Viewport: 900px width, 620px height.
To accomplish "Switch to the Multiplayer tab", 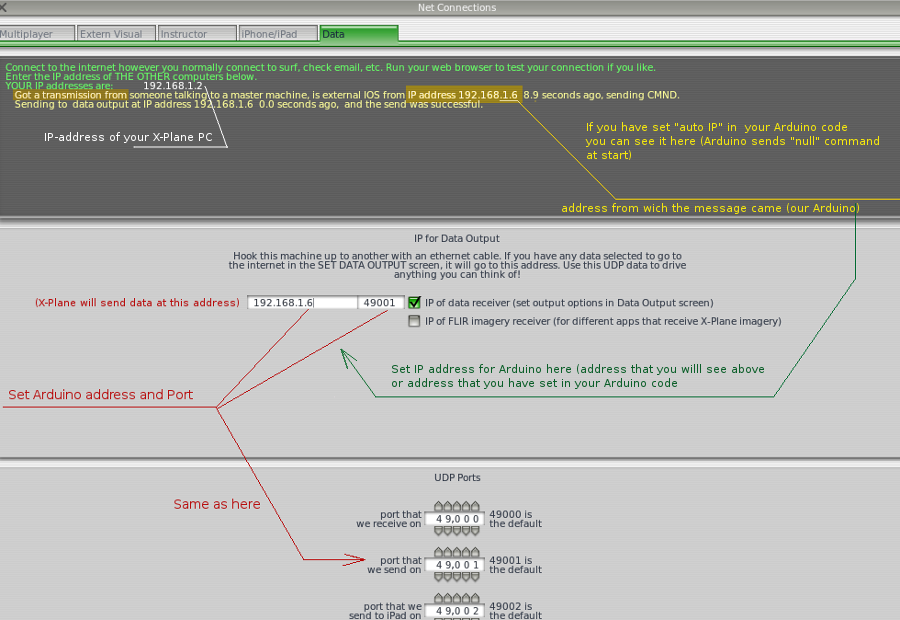I will coord(37,34).
